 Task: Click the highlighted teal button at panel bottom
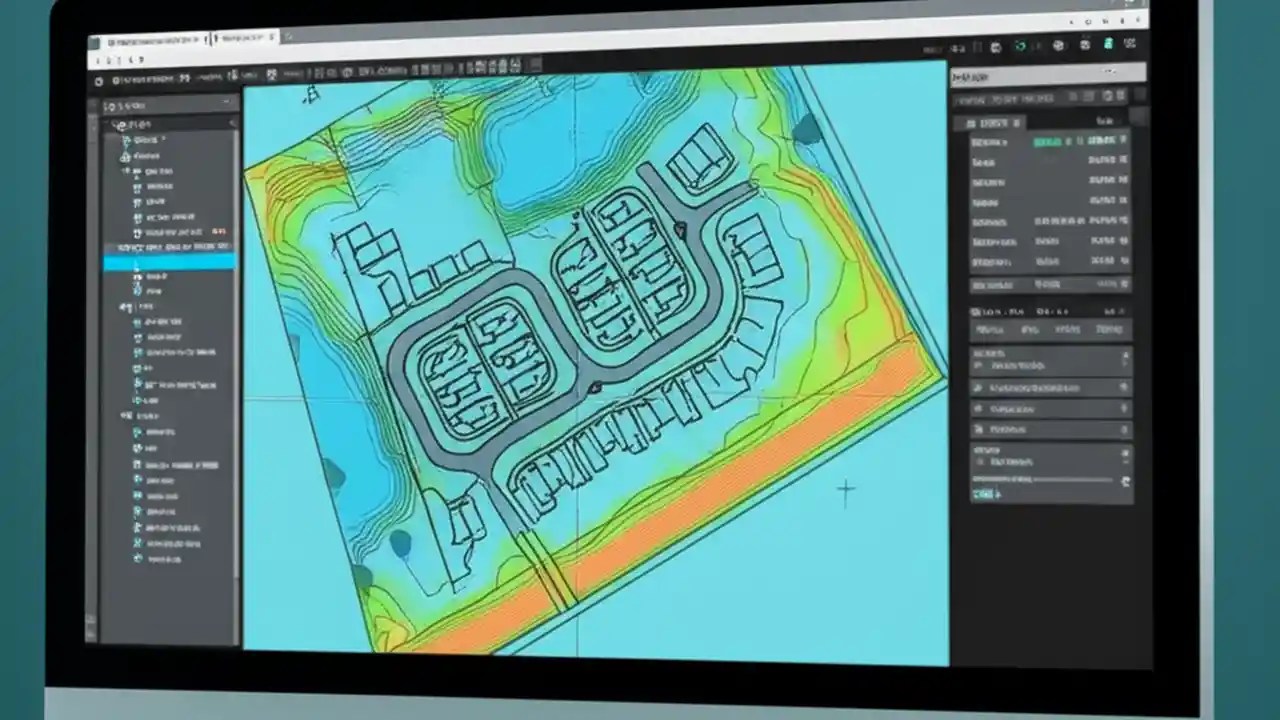point(983,494)
